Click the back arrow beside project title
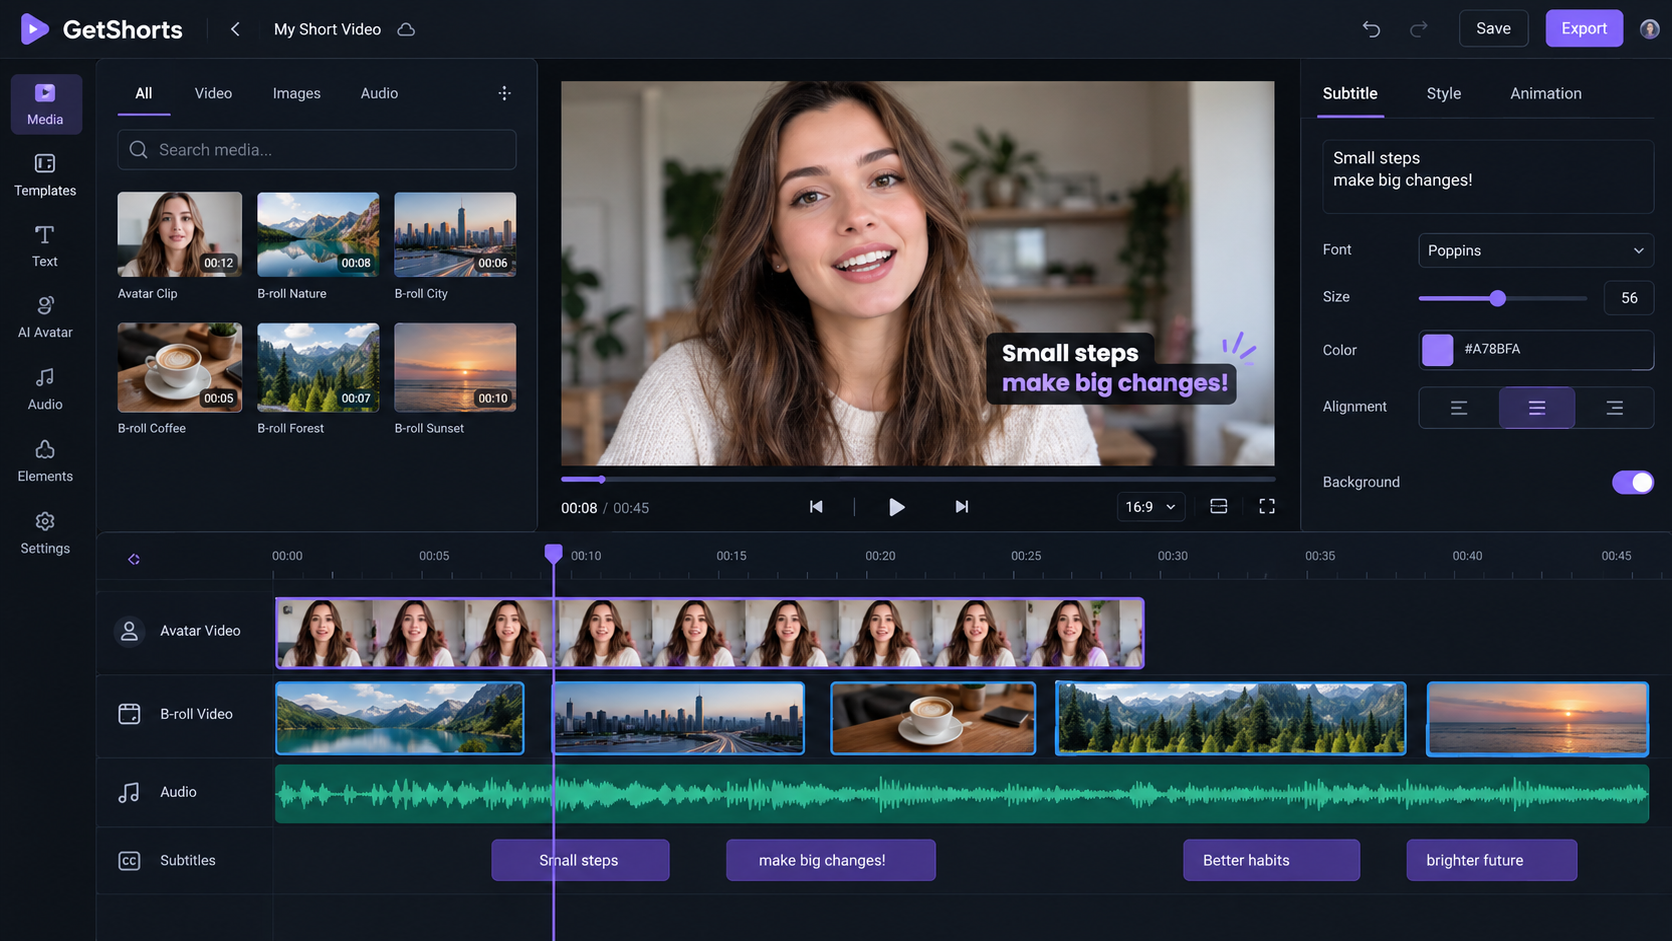Image resolution: width=1672 pixels, height=941 pixels. 235,29
